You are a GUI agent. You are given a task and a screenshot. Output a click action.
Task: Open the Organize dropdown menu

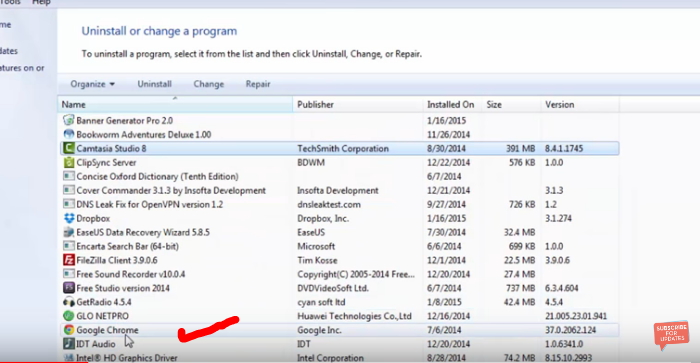92,84
